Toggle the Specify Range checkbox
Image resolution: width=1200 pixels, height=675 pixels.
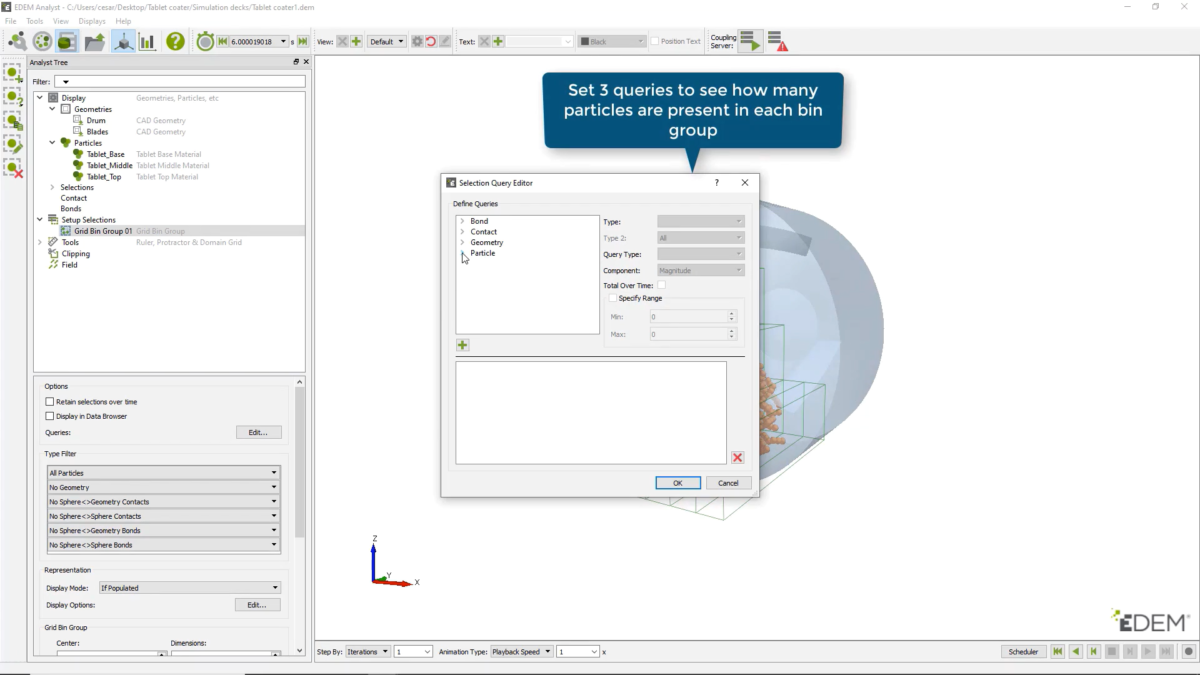613,298
